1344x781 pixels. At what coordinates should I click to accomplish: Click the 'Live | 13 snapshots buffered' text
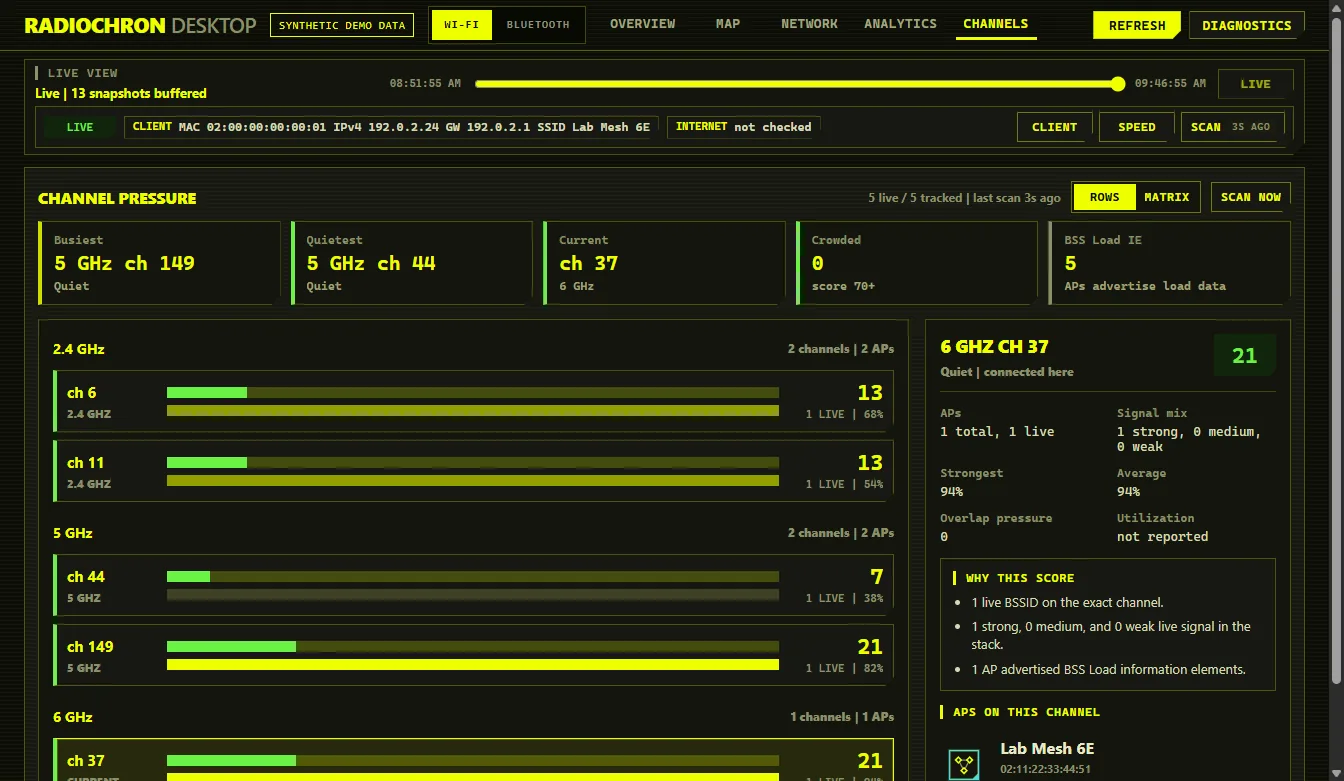click(121, 93)
